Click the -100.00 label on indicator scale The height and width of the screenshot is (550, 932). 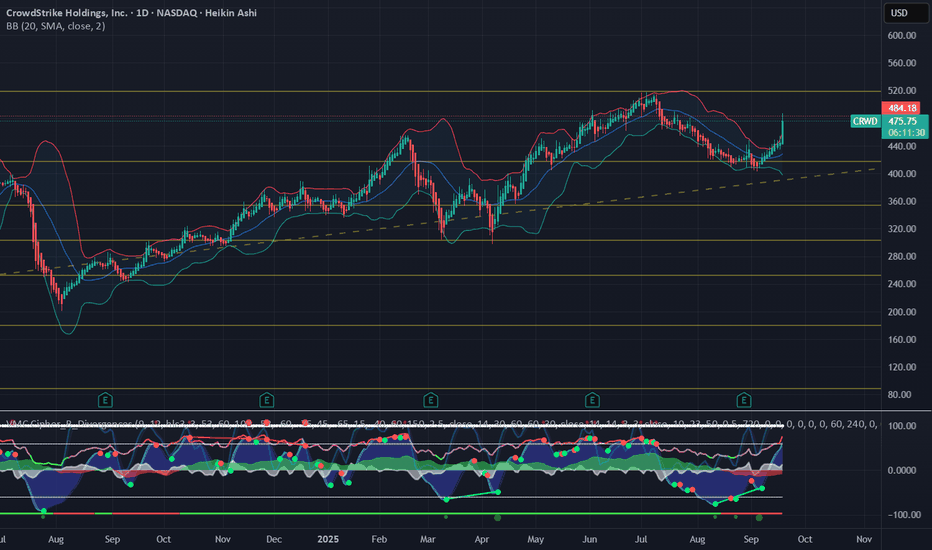coord(902,514)
